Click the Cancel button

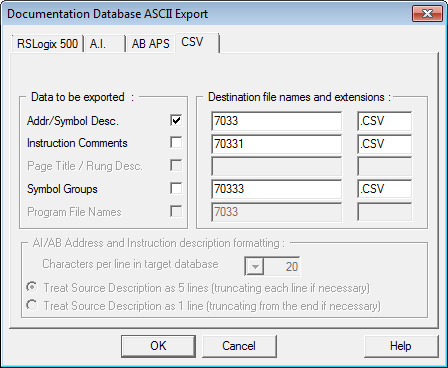click(239, 346)
